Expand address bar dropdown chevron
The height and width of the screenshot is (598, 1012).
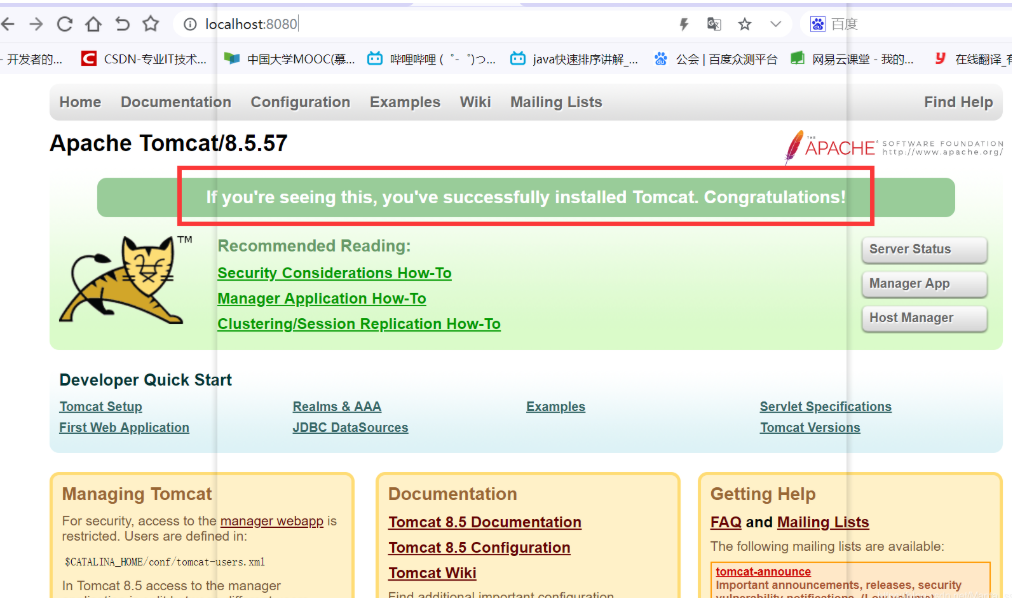coord(776,25)
